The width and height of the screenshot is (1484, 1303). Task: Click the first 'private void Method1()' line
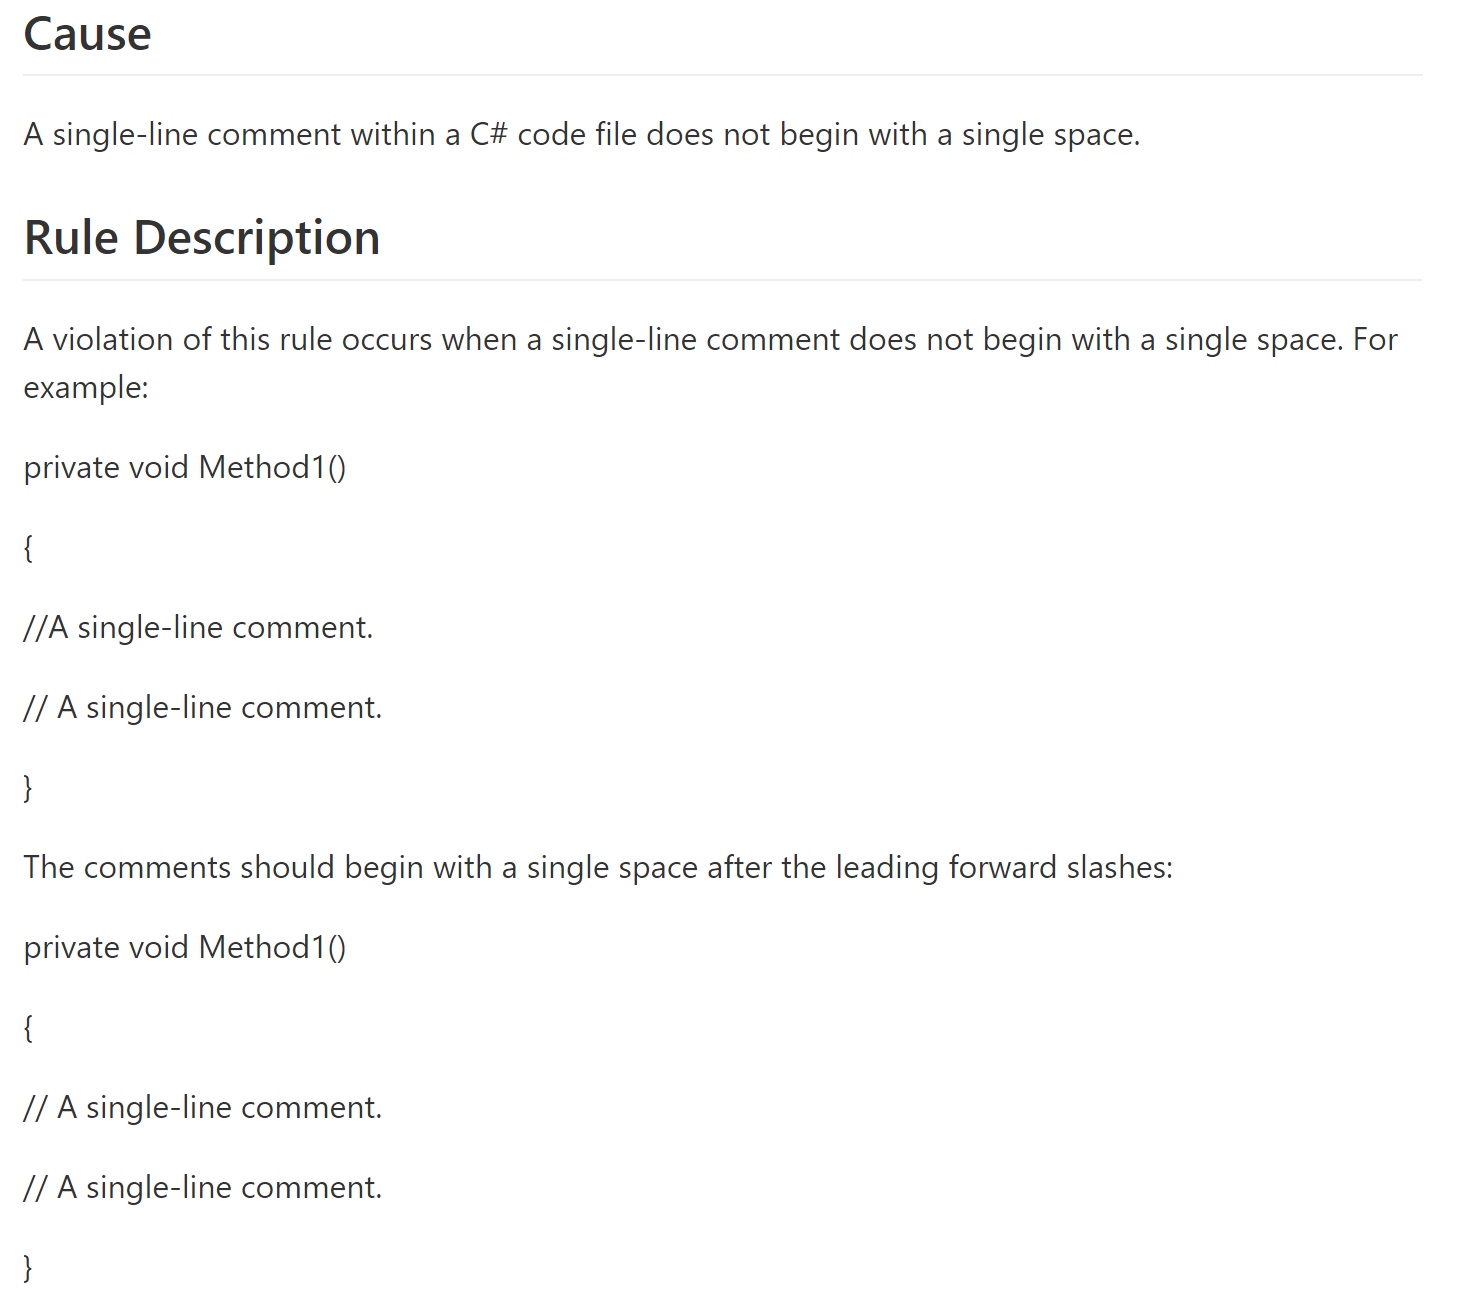[x=185, y=467]
